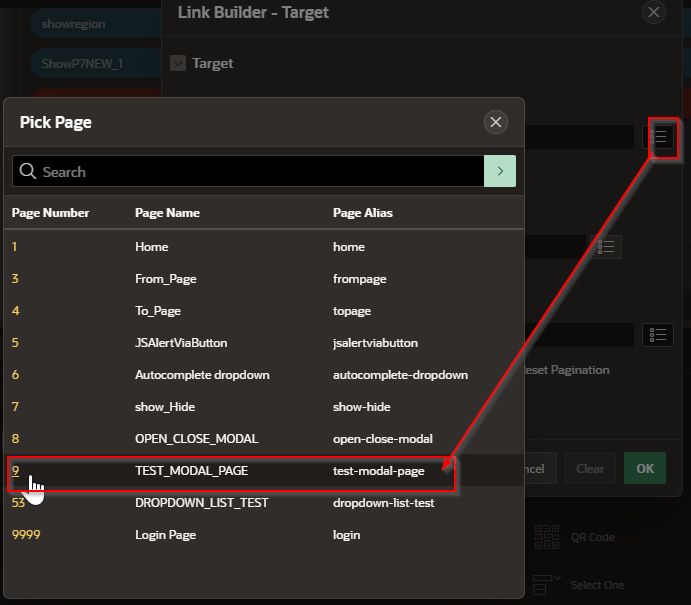Open the first page picker list icon
The image size is (691, 605).
pyautogui.click(x=658, y=137)
